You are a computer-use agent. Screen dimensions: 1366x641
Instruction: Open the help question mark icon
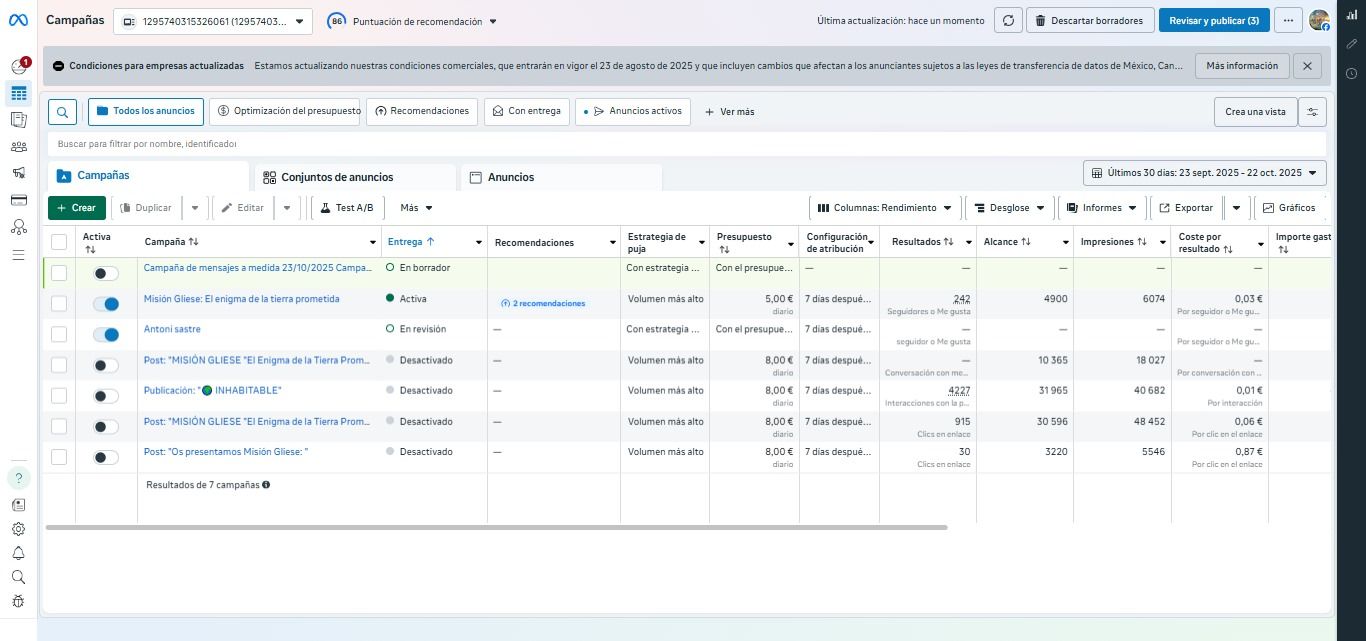tap(18, 478)
